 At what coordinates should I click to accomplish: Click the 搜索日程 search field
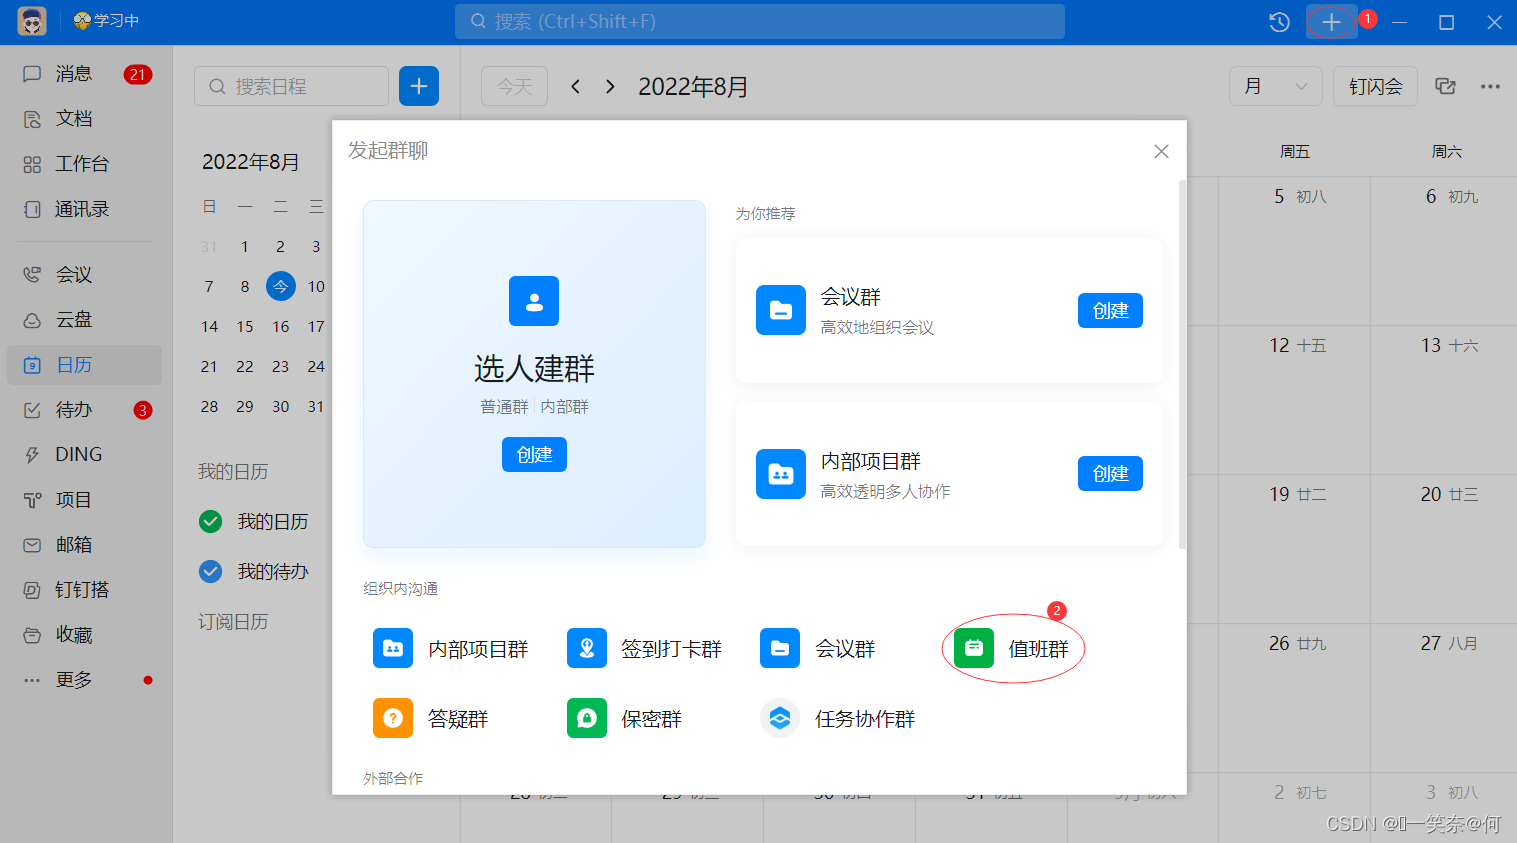pyautogui.click(x=291, y=87)
